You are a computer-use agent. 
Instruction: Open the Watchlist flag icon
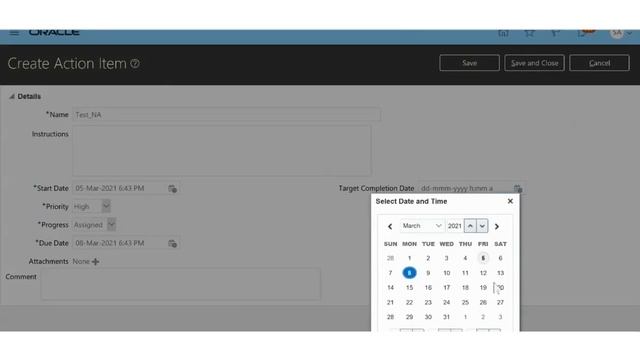coord(555,33)
